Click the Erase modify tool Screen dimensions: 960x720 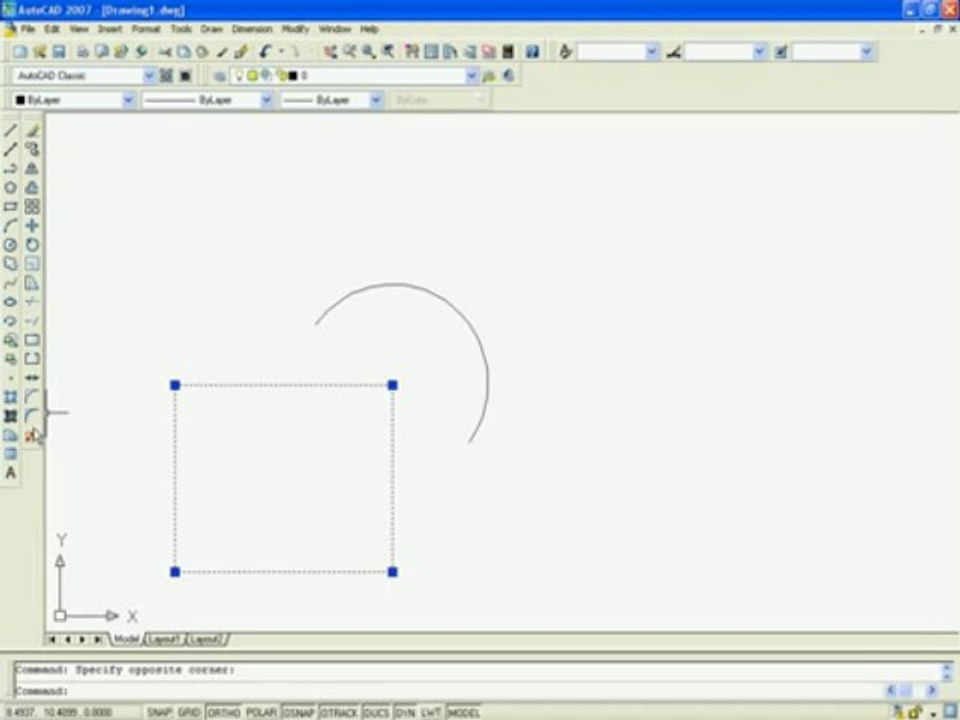point(32,130)
